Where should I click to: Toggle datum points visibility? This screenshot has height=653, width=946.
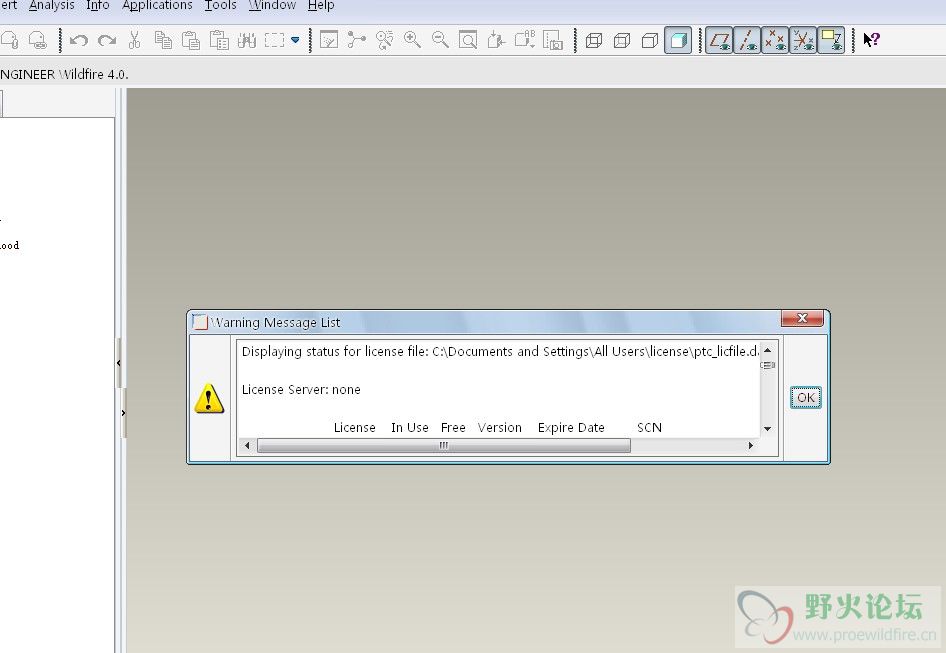(775, 40)
